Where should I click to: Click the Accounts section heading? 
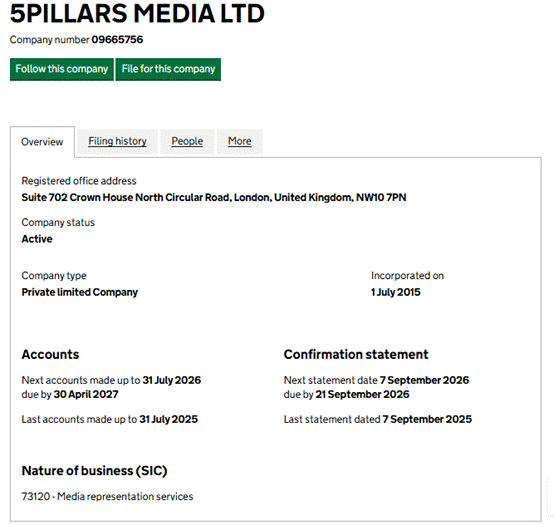click(50, 354)
